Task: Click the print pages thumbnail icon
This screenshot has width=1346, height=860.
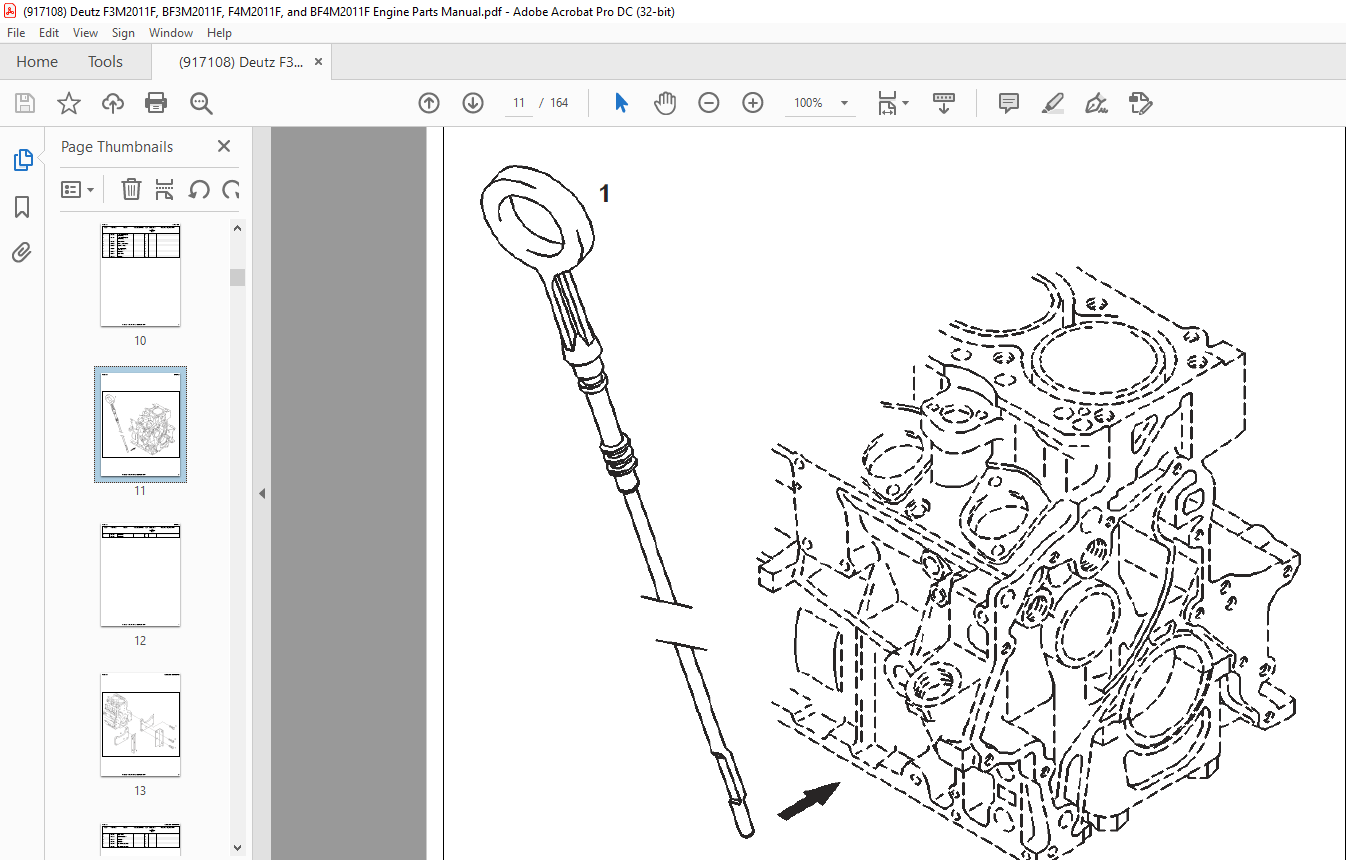Action: [165, 189]
